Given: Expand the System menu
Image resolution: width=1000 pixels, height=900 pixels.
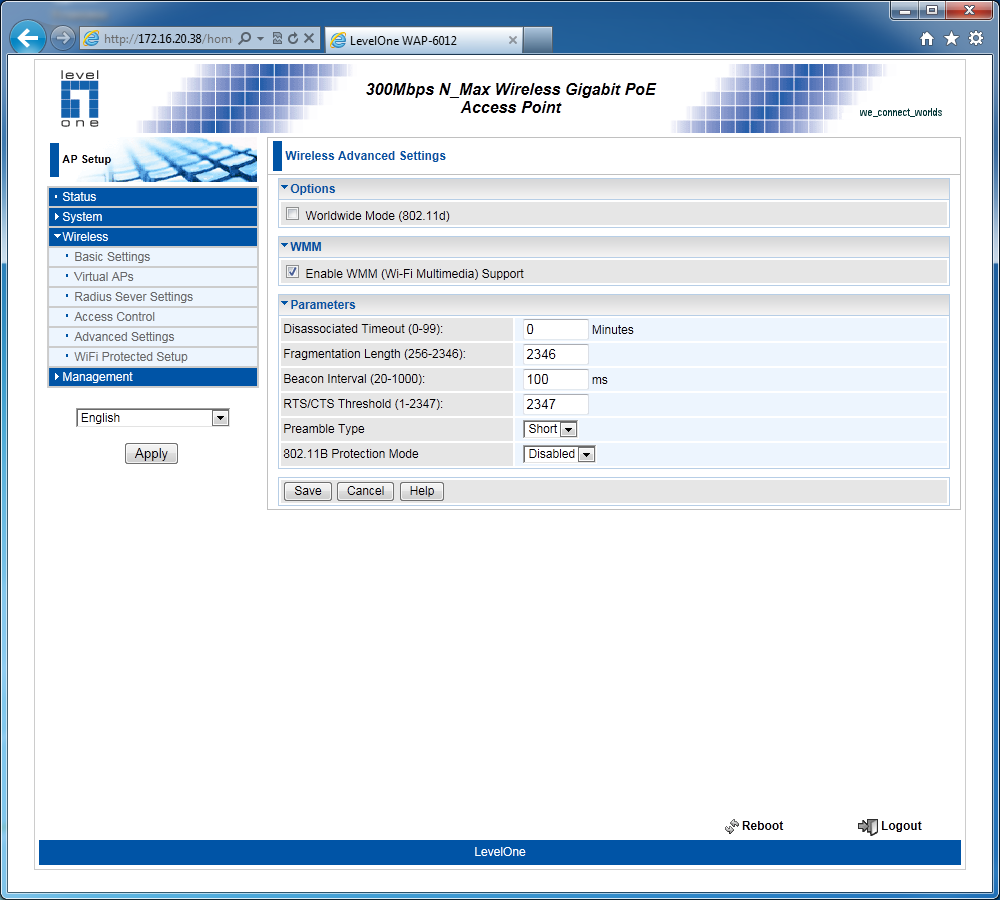Looking at the screenshot, I should click(153, 217).
